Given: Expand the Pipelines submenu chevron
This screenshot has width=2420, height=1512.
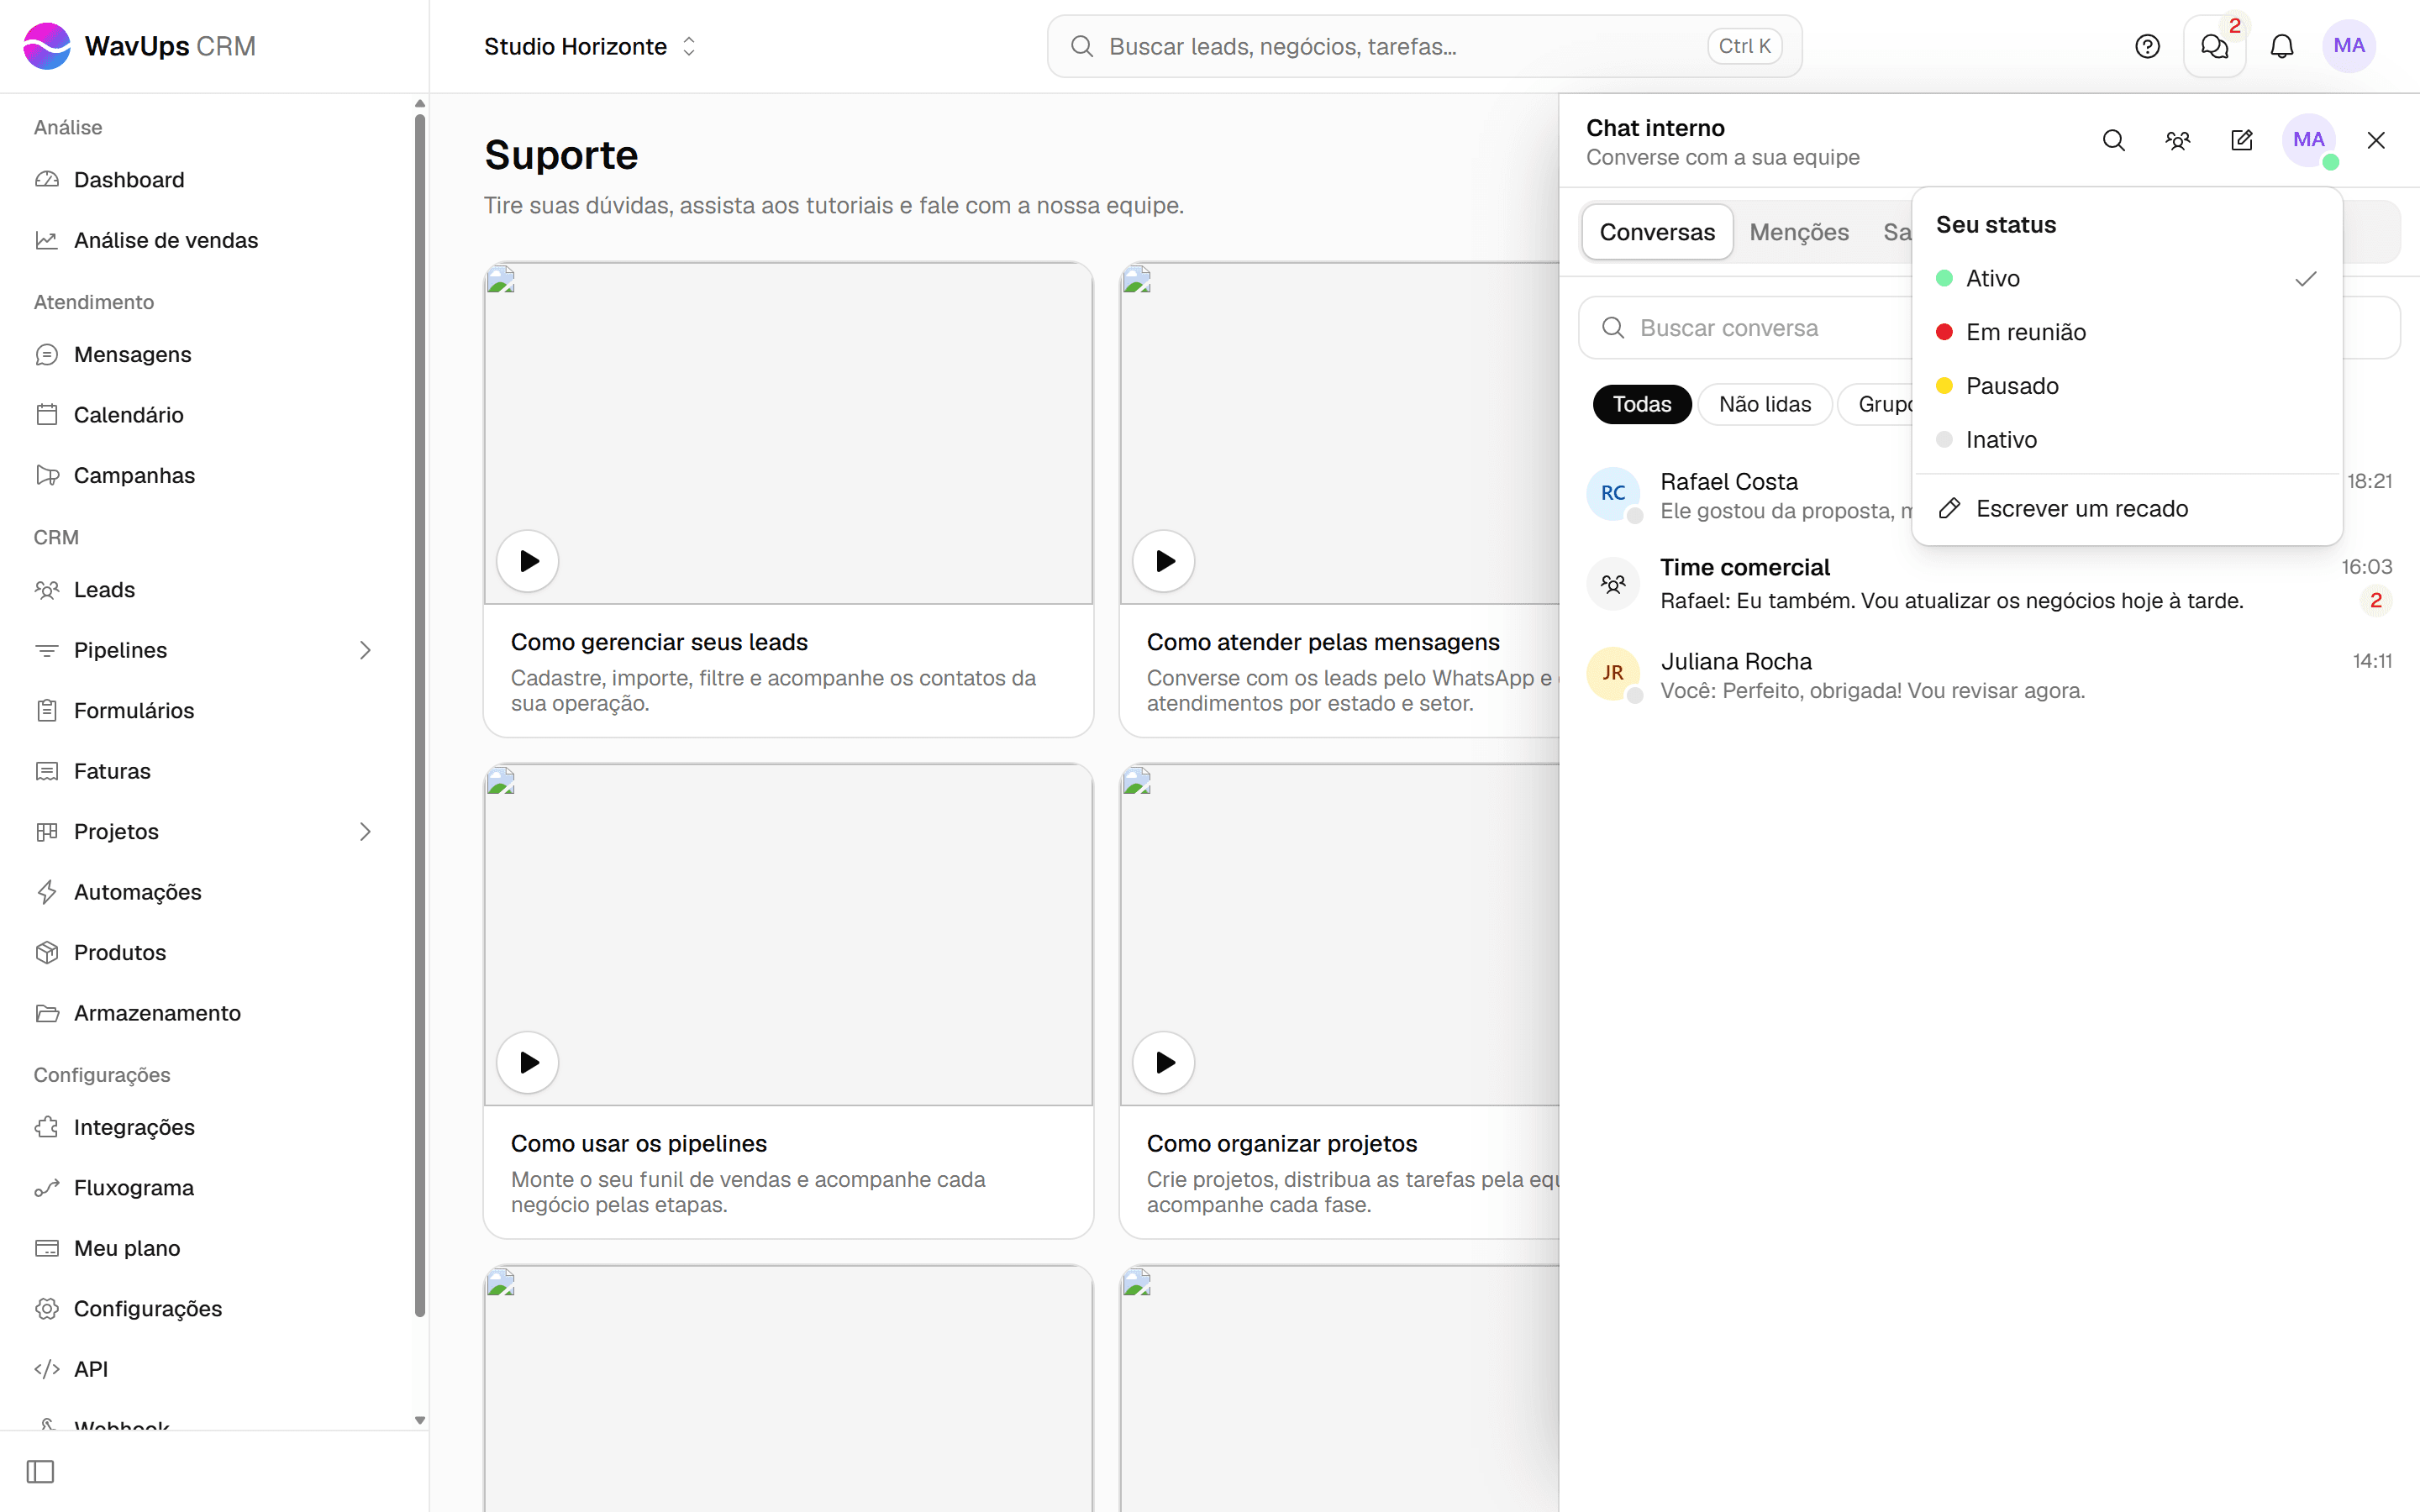Looking at the screenshot, I should click(365, 650).
